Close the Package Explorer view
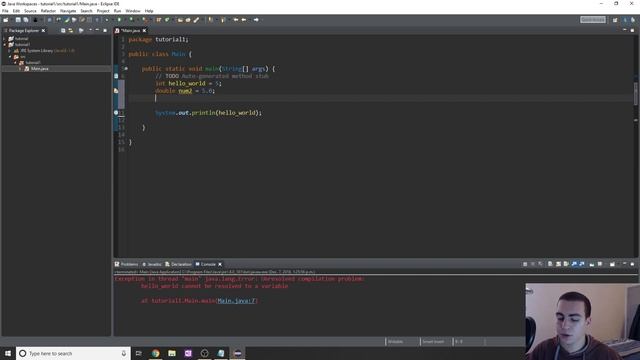Viewport: 640px width, 360px height. [43, 31]
